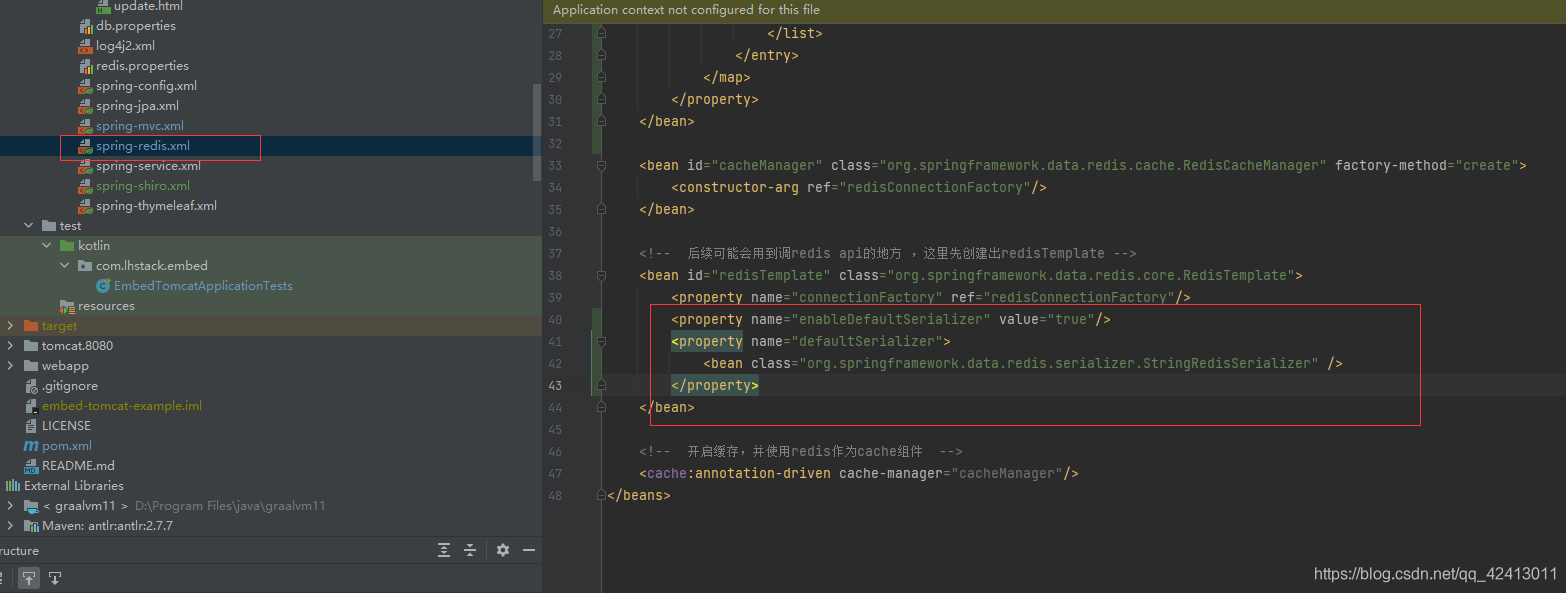Click the spring-jpa.xml Spring file icon

86,106
